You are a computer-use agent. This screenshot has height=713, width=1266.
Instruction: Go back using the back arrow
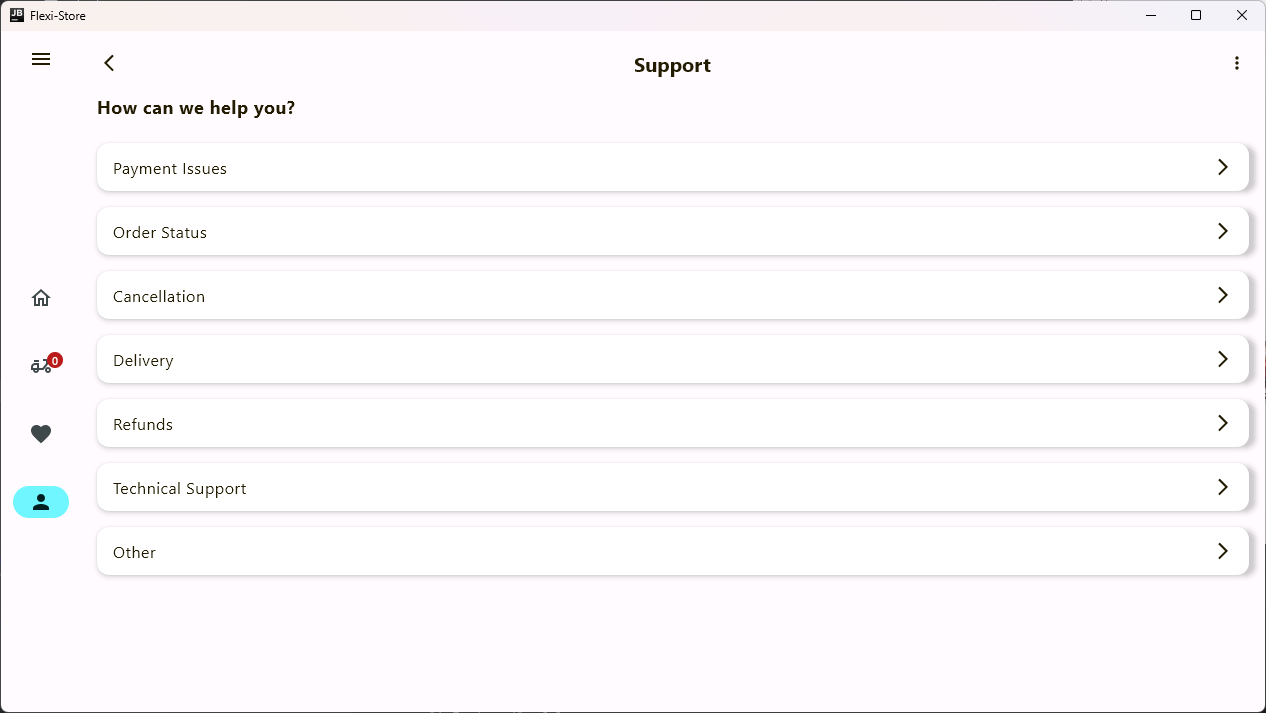click(109, 63)
